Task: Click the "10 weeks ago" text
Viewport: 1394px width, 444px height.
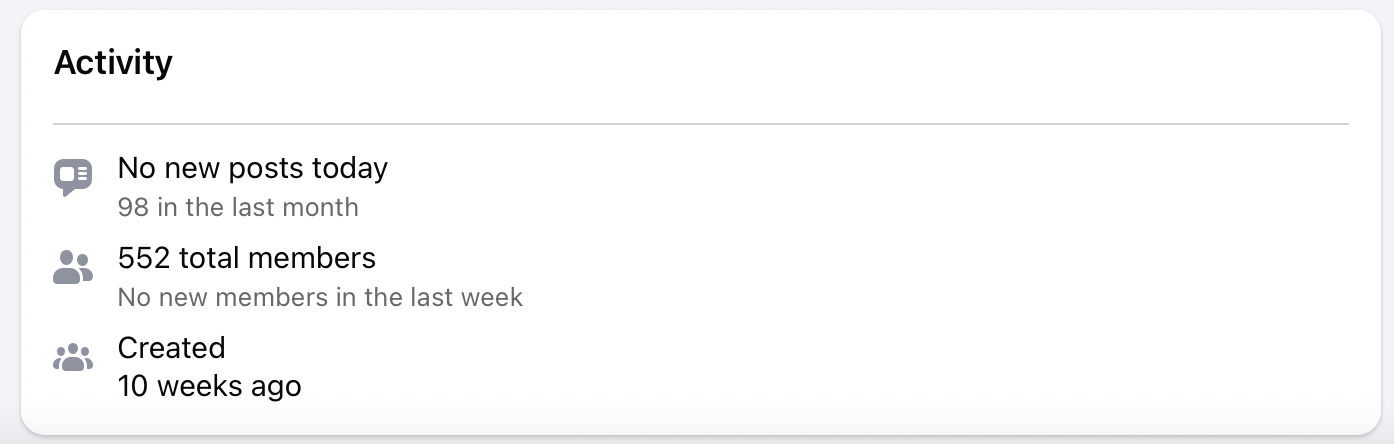Action: point(209,386)
